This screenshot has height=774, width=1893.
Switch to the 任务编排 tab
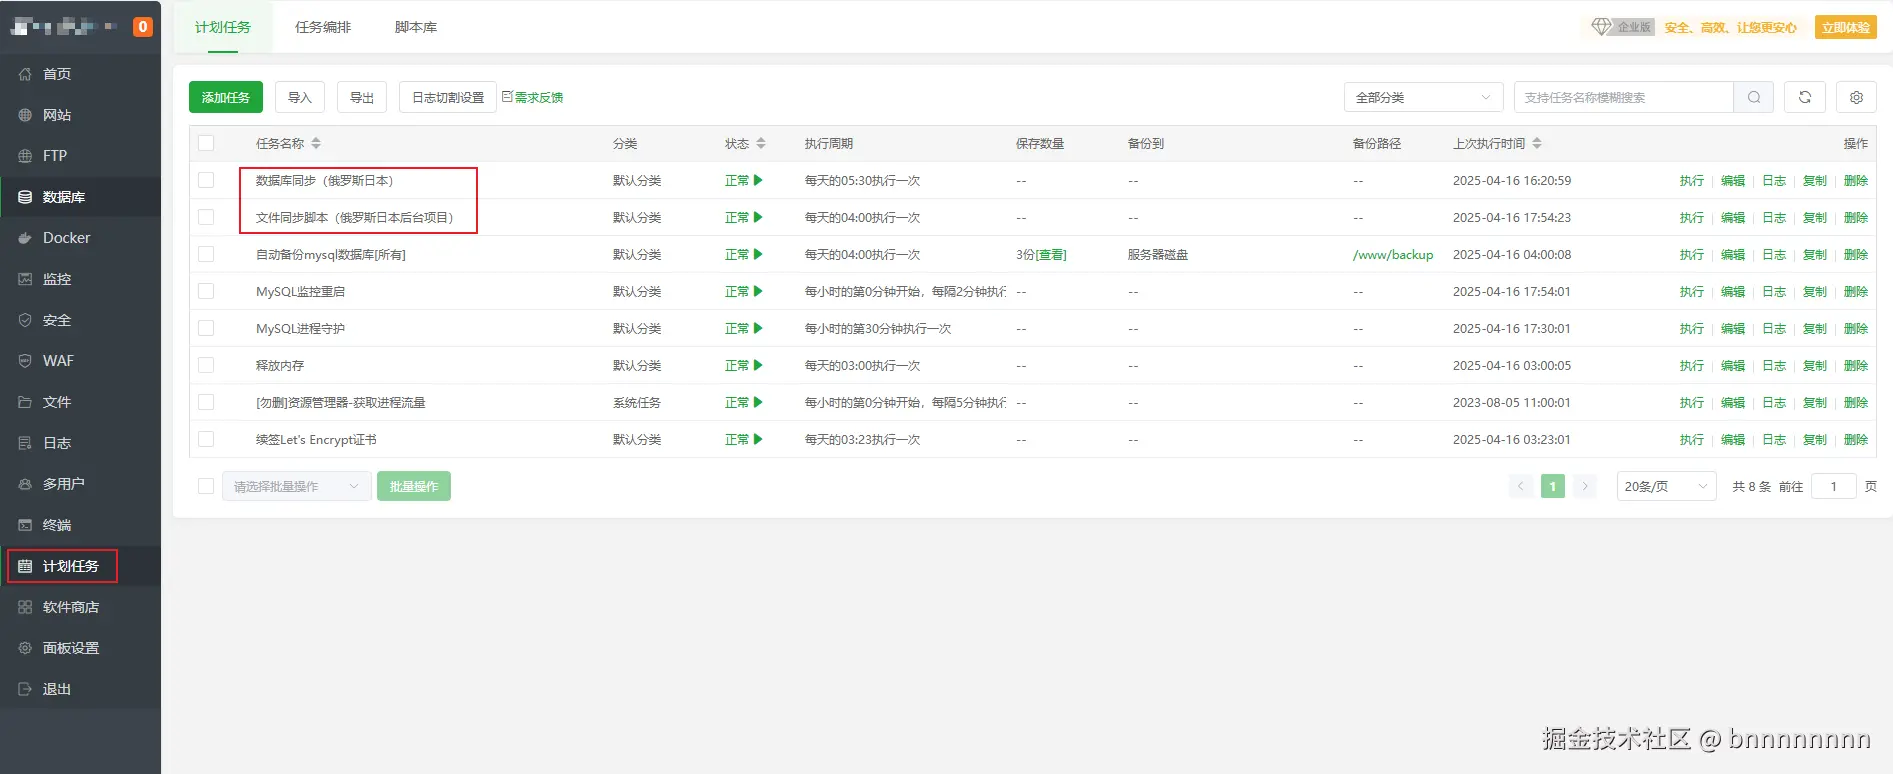tap(323, 27)
